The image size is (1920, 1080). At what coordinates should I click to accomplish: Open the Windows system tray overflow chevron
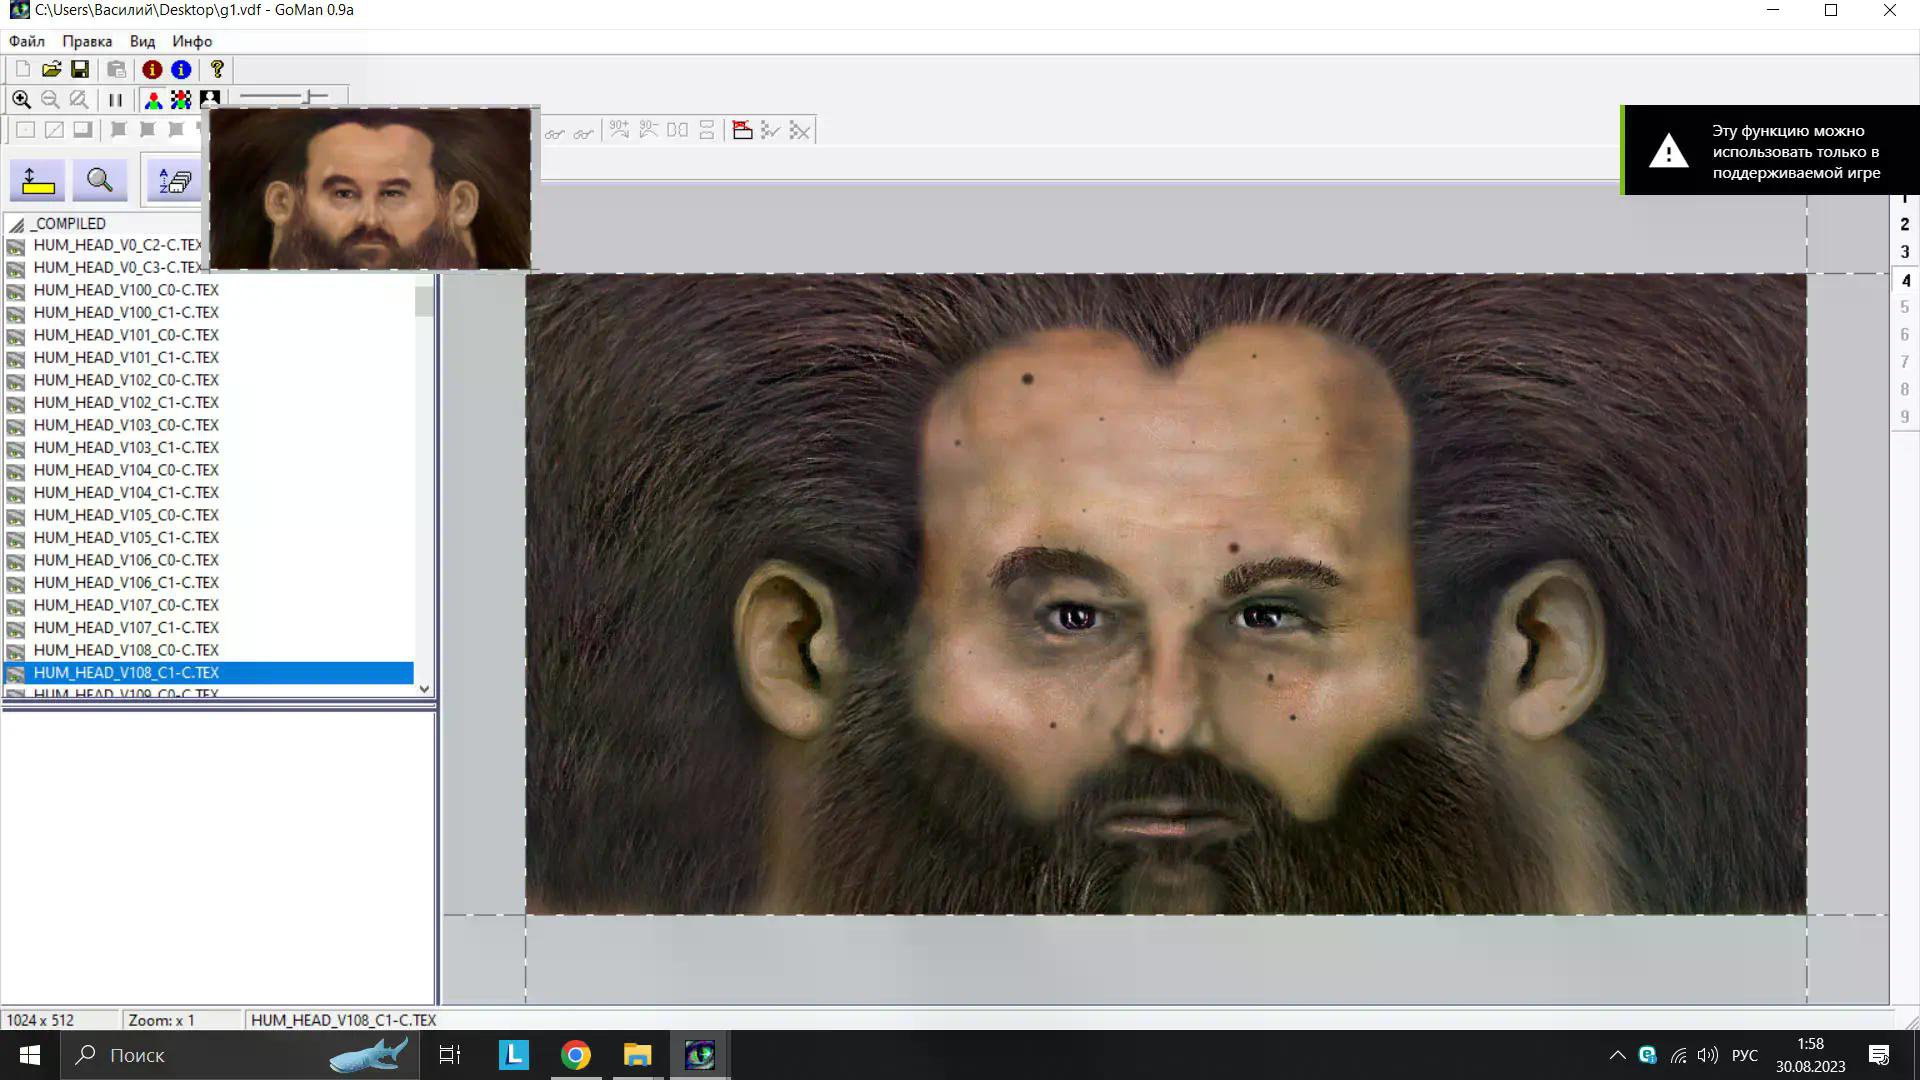[x=1617, y=1055]
